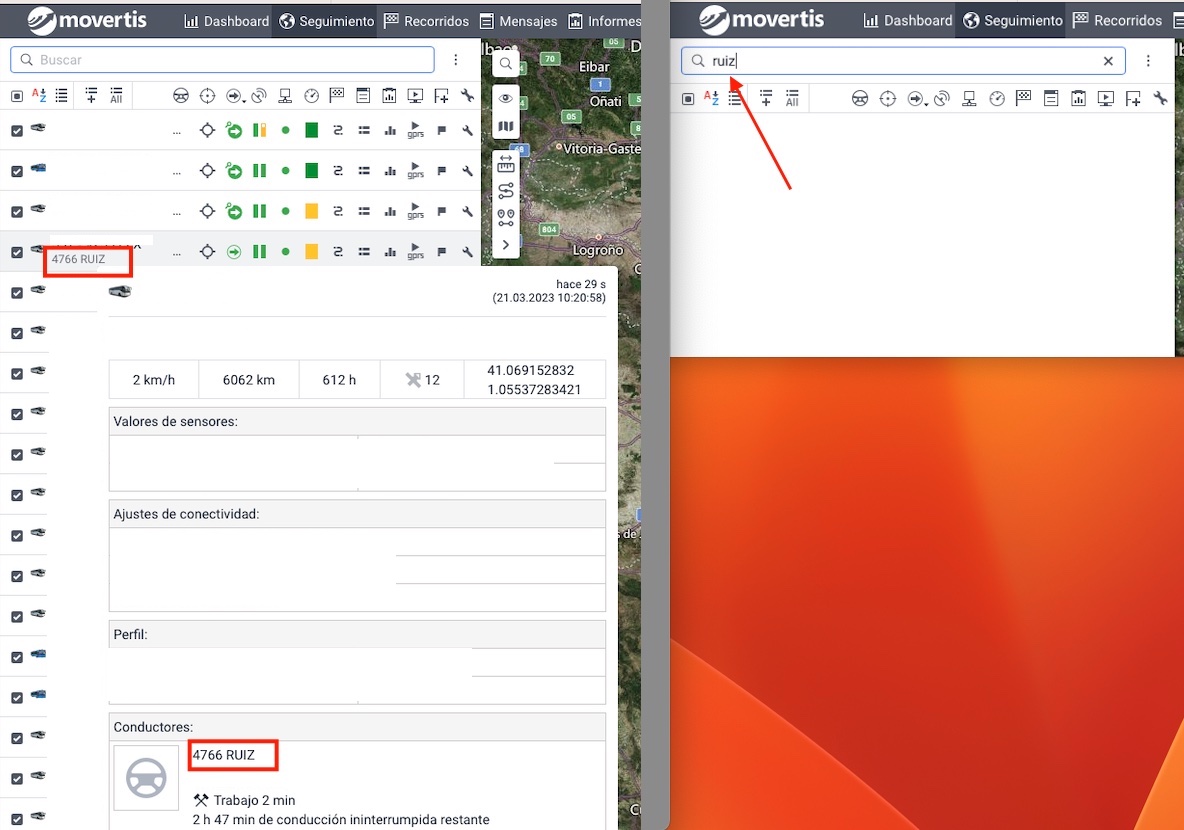Click the crosshair locate icon in the 4766 RUIZ row
Screen dimensions: 1184x830
(x=207, y=252)
